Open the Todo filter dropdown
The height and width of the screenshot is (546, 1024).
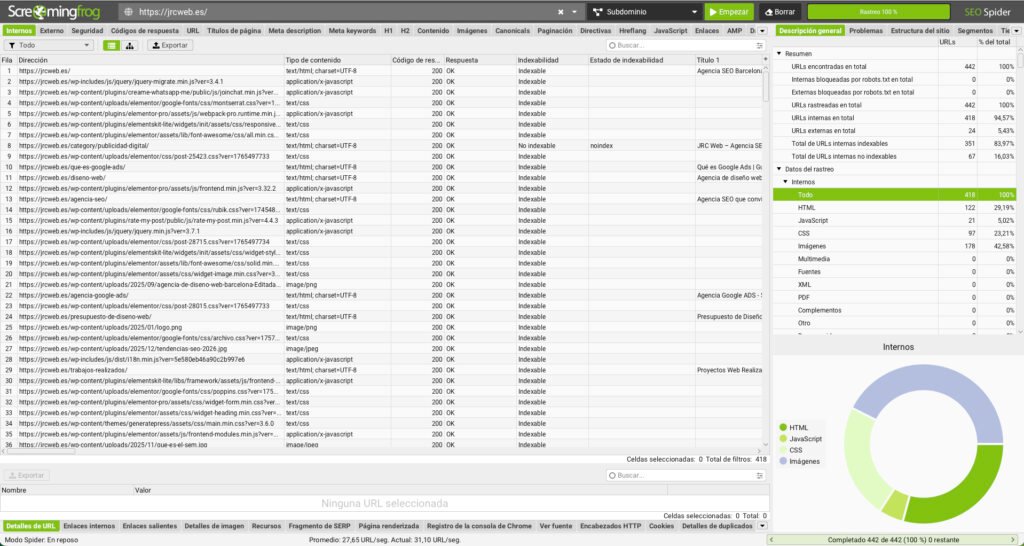pos(48,45)
